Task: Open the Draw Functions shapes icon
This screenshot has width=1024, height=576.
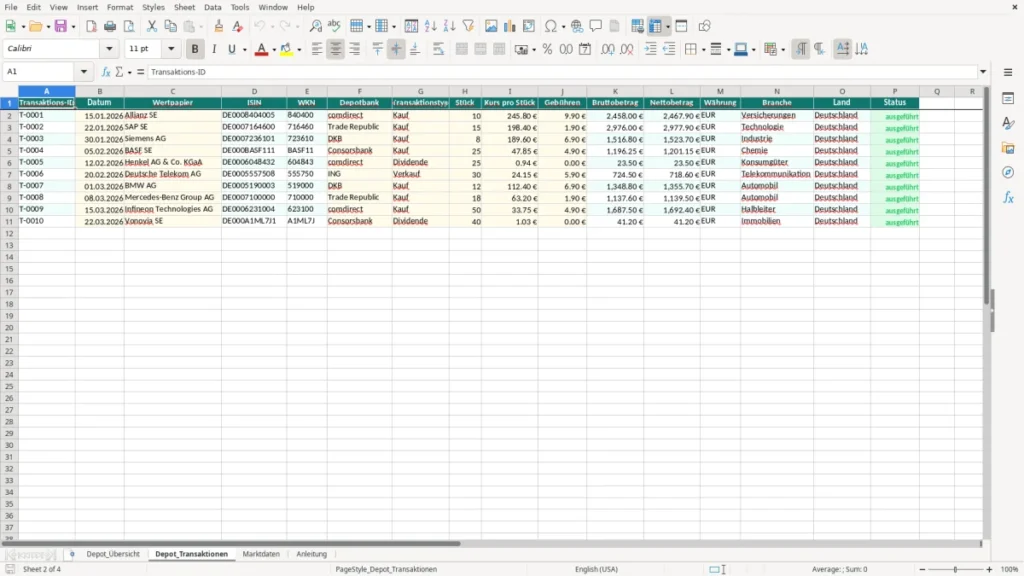Action: coord(704,26)
